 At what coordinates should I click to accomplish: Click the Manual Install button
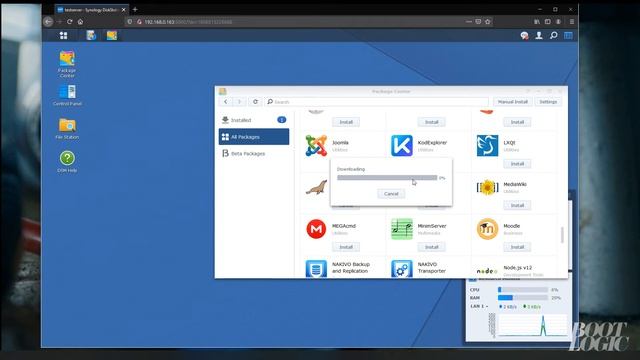[513, 102]
